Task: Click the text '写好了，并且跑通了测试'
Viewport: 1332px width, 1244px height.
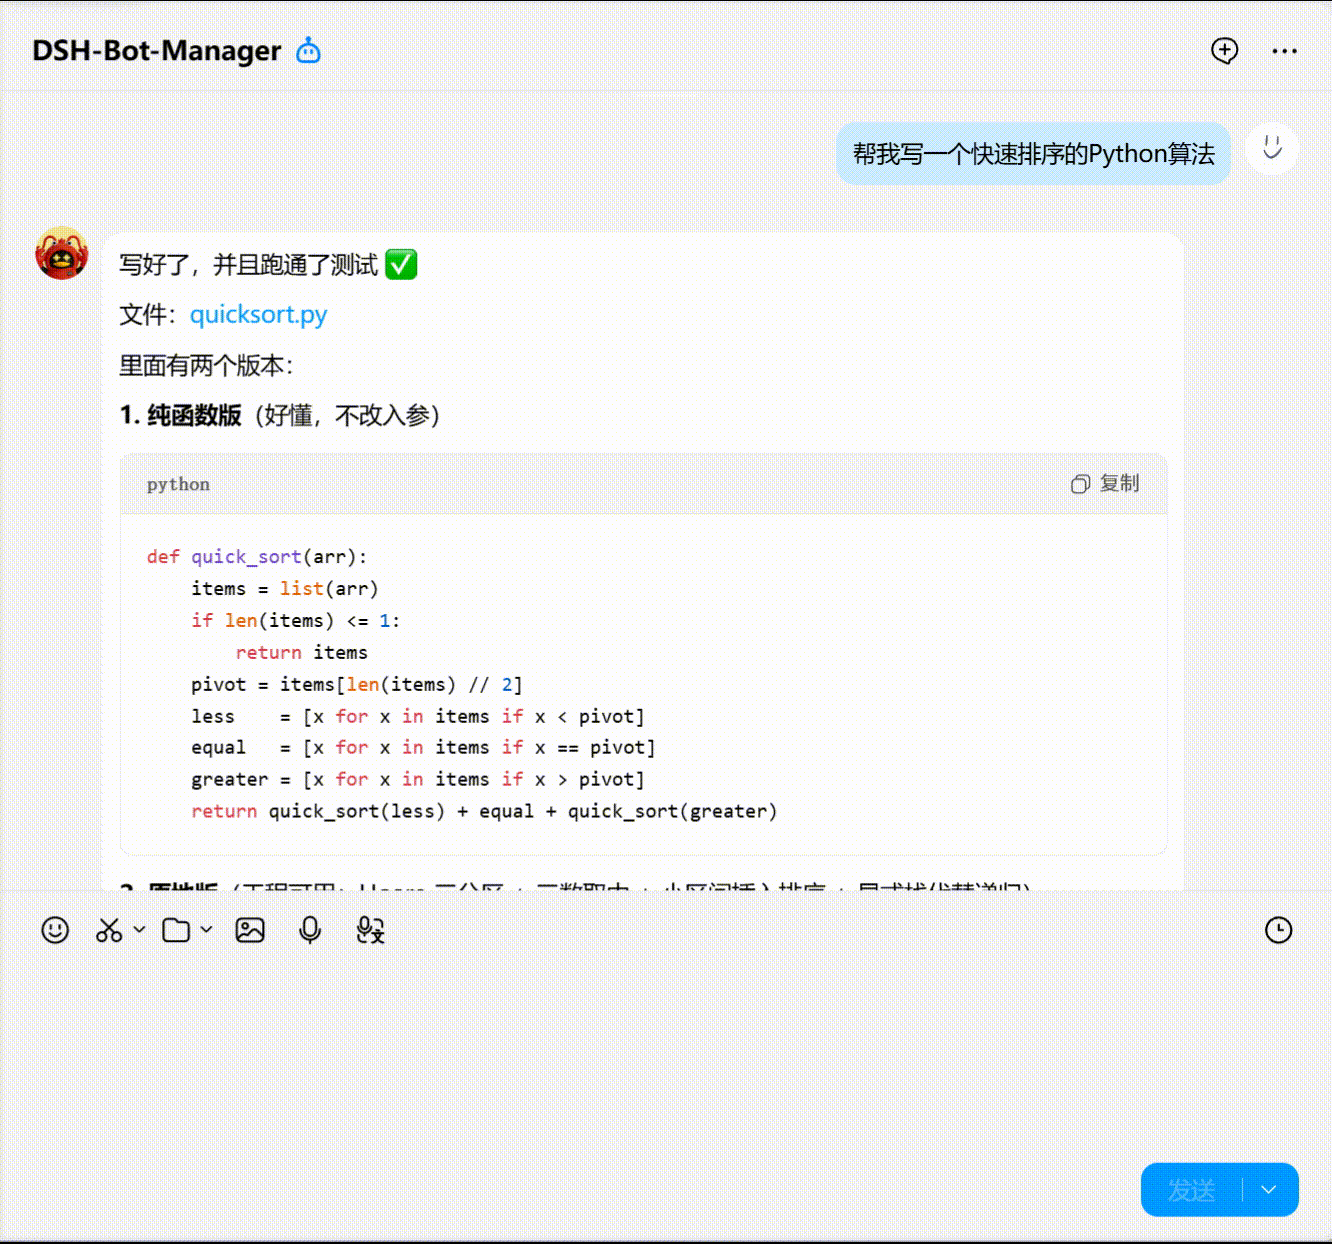Action: coord(249,265)
